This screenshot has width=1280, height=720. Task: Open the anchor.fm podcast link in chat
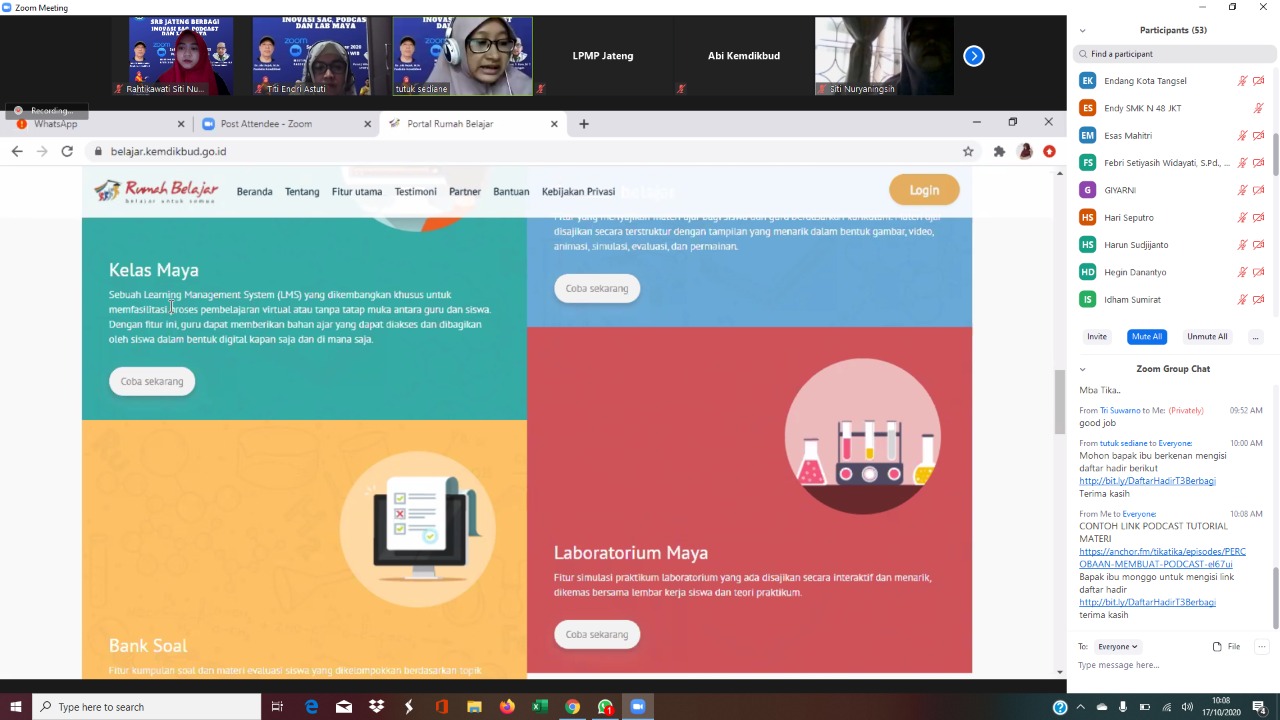pyautogui.click(x=1162, y=558)
